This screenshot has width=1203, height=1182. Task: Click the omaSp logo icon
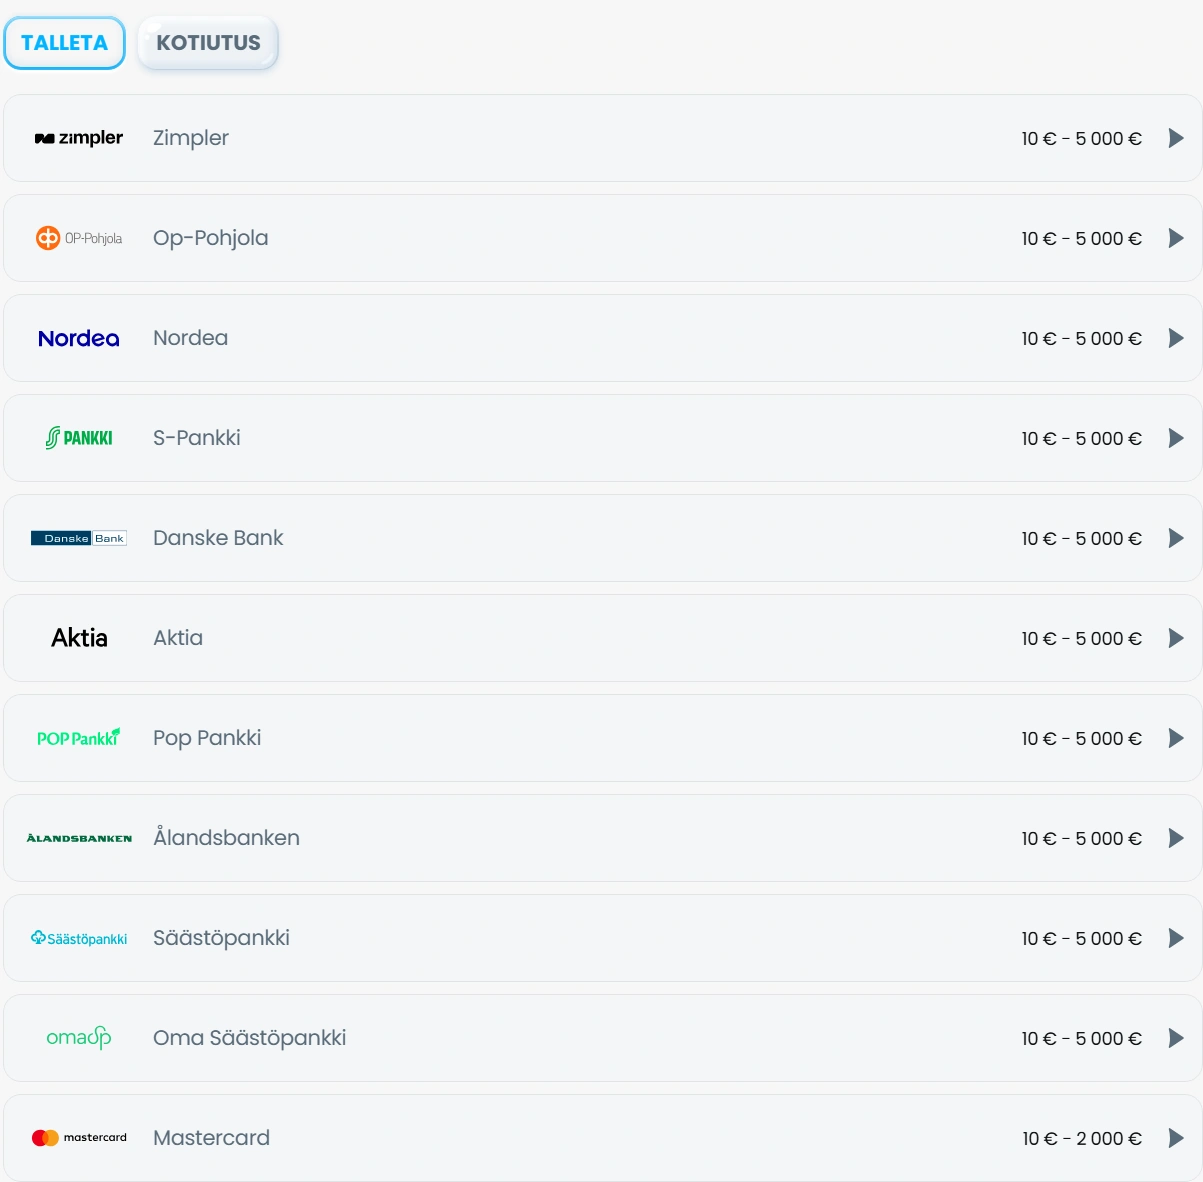[78, 1038]
